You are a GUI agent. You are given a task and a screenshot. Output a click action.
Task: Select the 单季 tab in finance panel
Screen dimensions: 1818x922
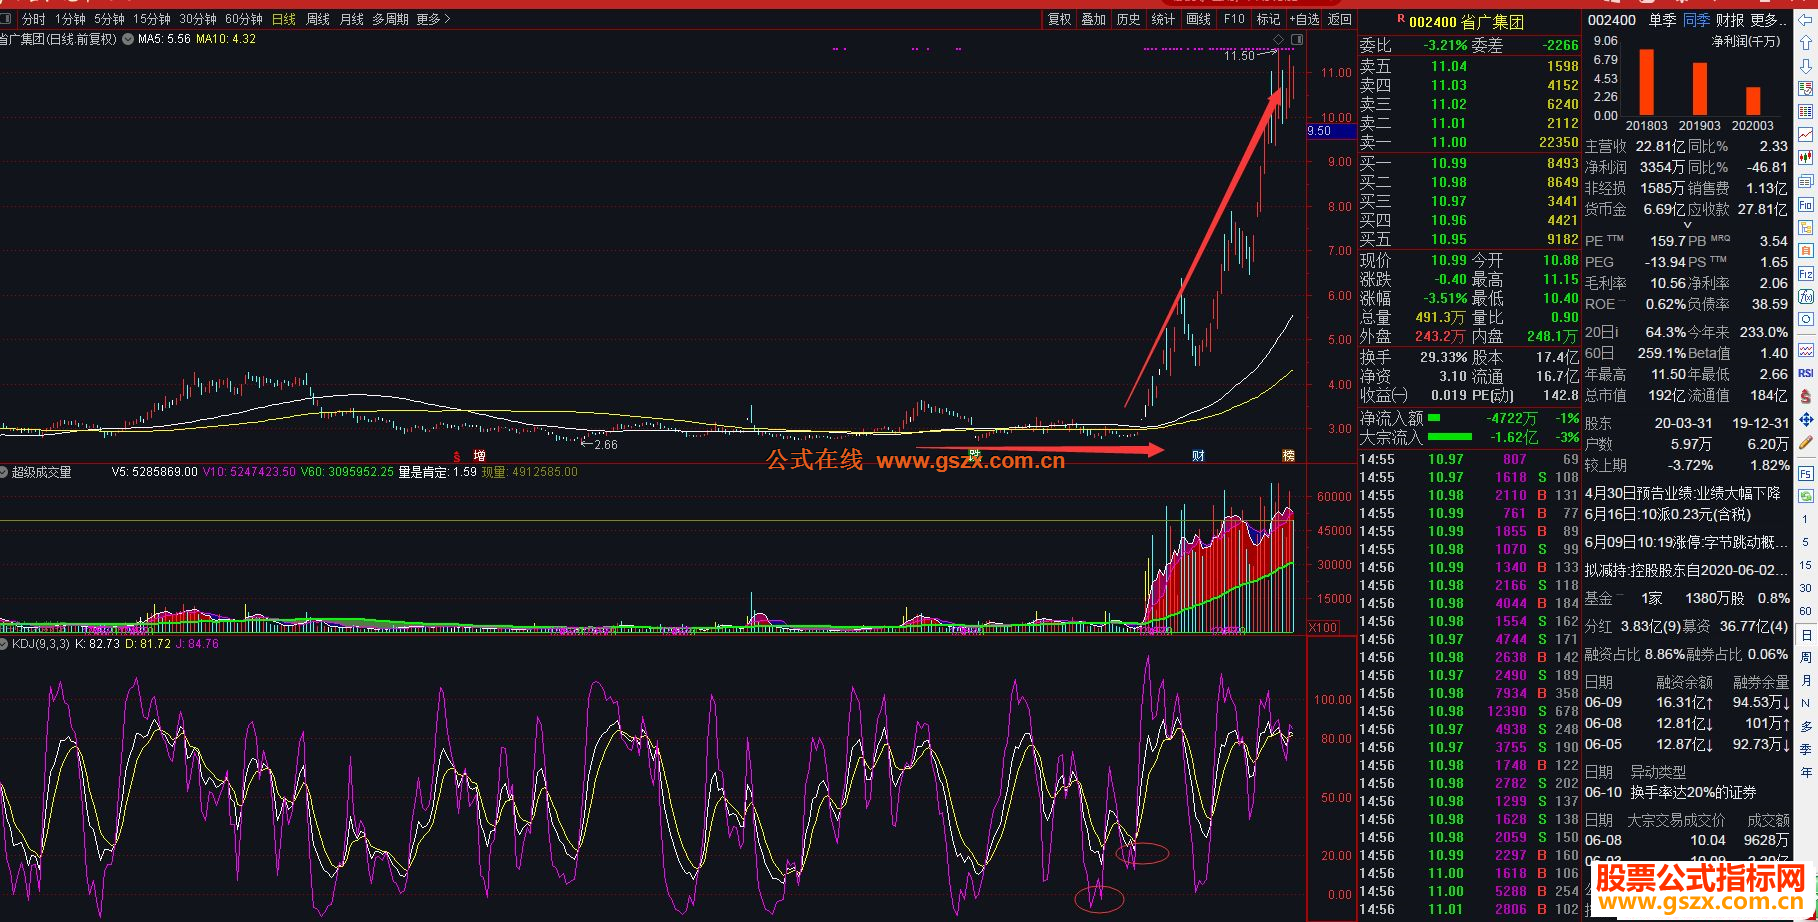pos(1661,20)
